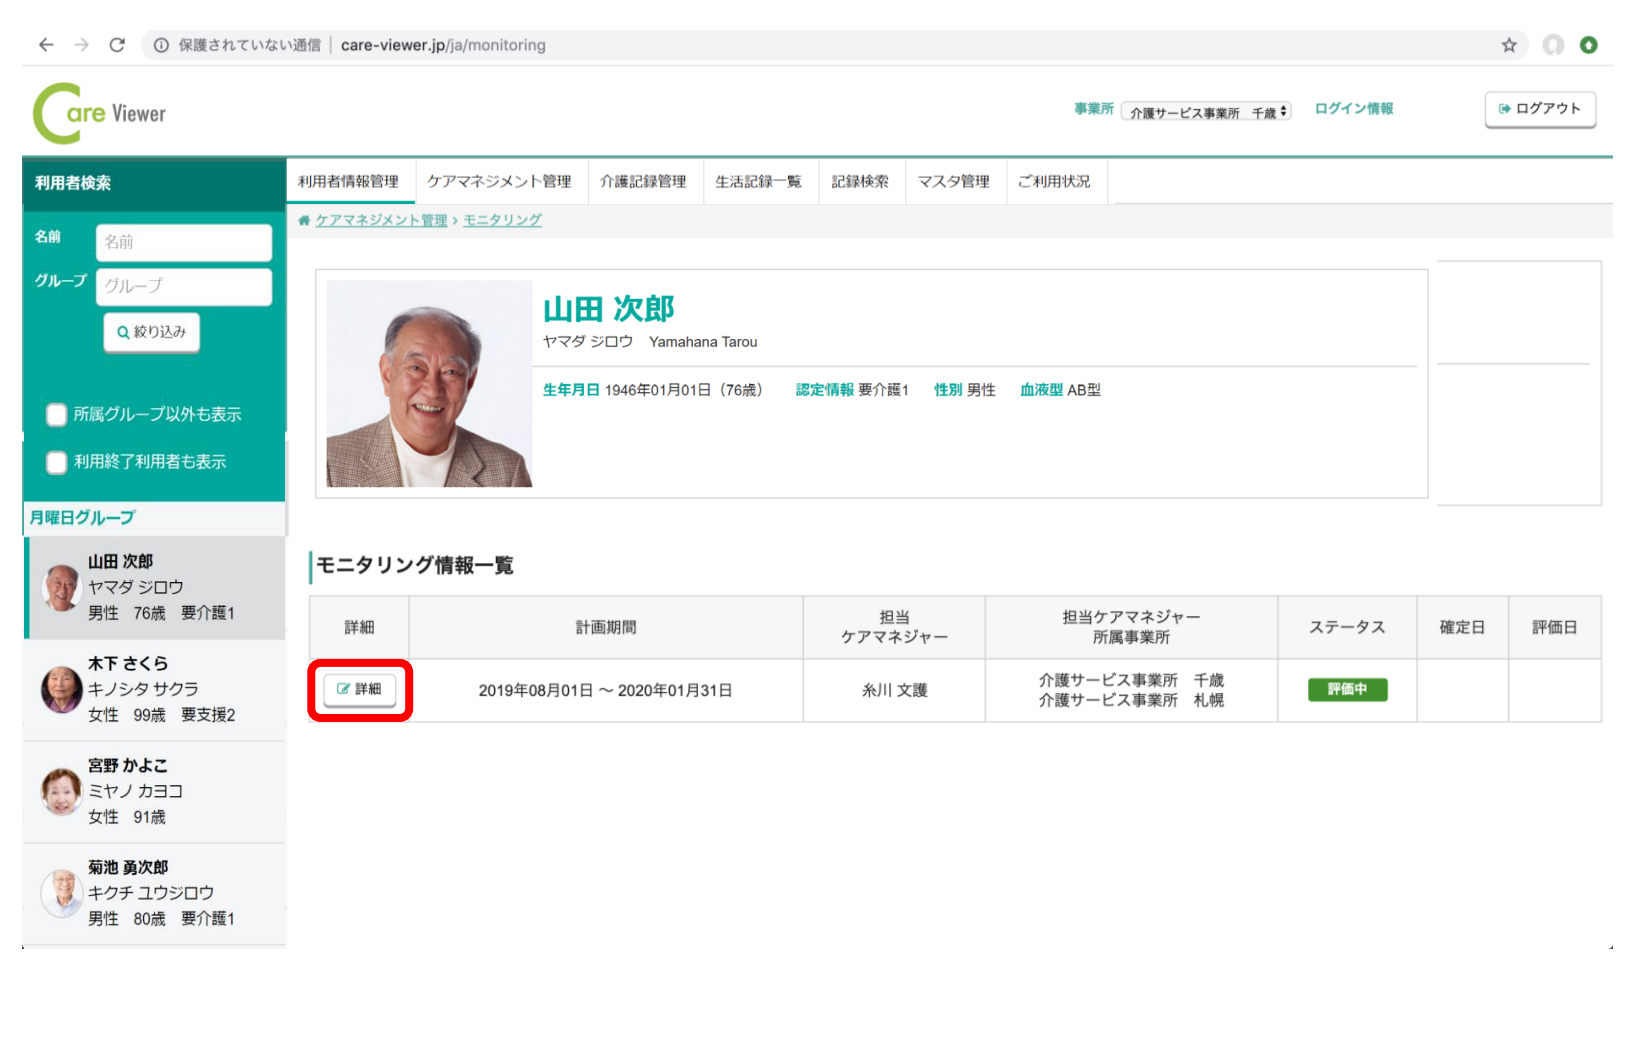Click the 名前 search input field
Image resolution: width=1648 pixels, height=1048 pixels.
[184, 242]
